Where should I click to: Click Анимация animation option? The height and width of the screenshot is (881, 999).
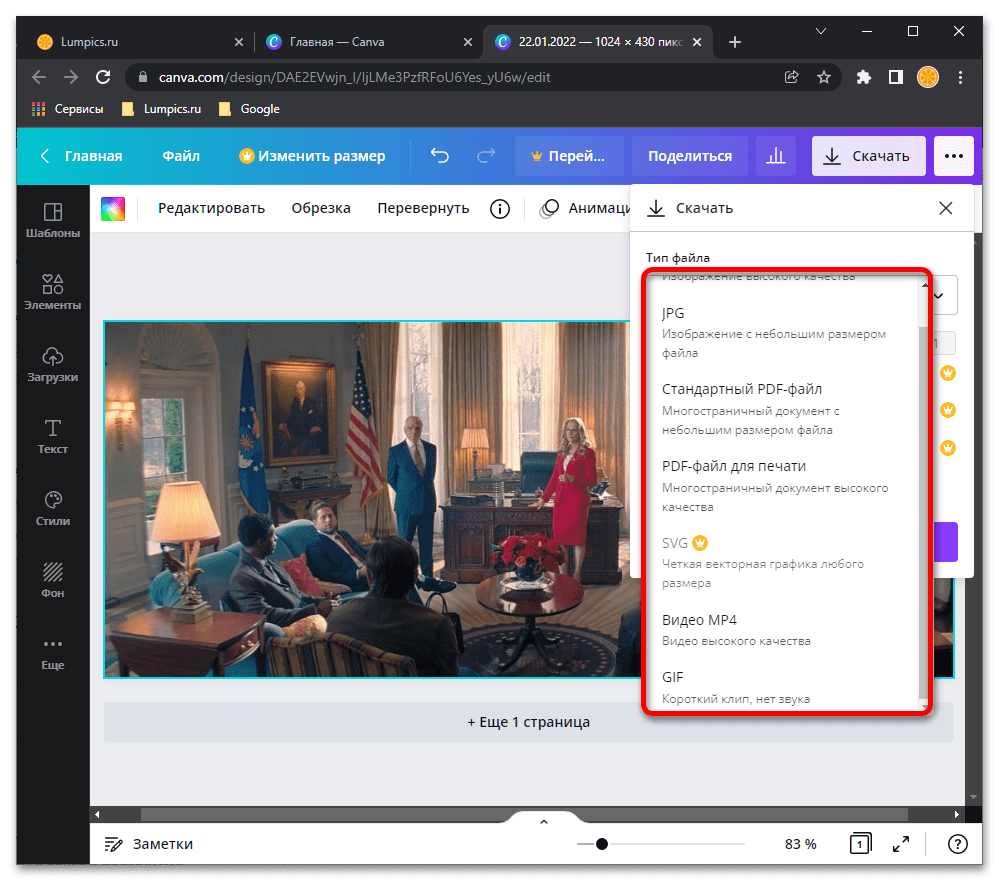click(x=584, y=208)
